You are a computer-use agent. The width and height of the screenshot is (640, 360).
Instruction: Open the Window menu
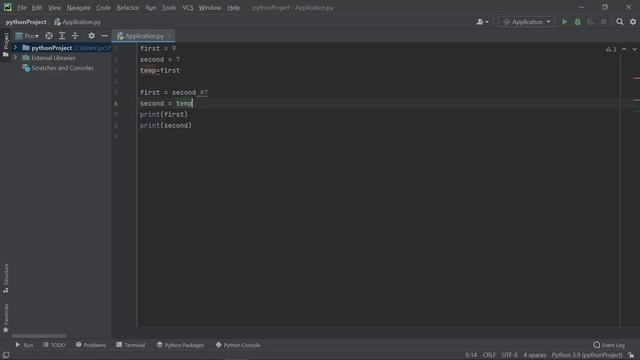[210, 8]
